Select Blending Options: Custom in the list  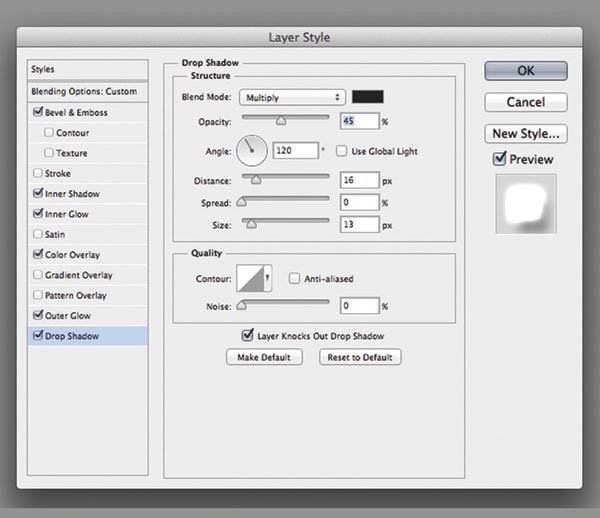(x=84, y=91)
